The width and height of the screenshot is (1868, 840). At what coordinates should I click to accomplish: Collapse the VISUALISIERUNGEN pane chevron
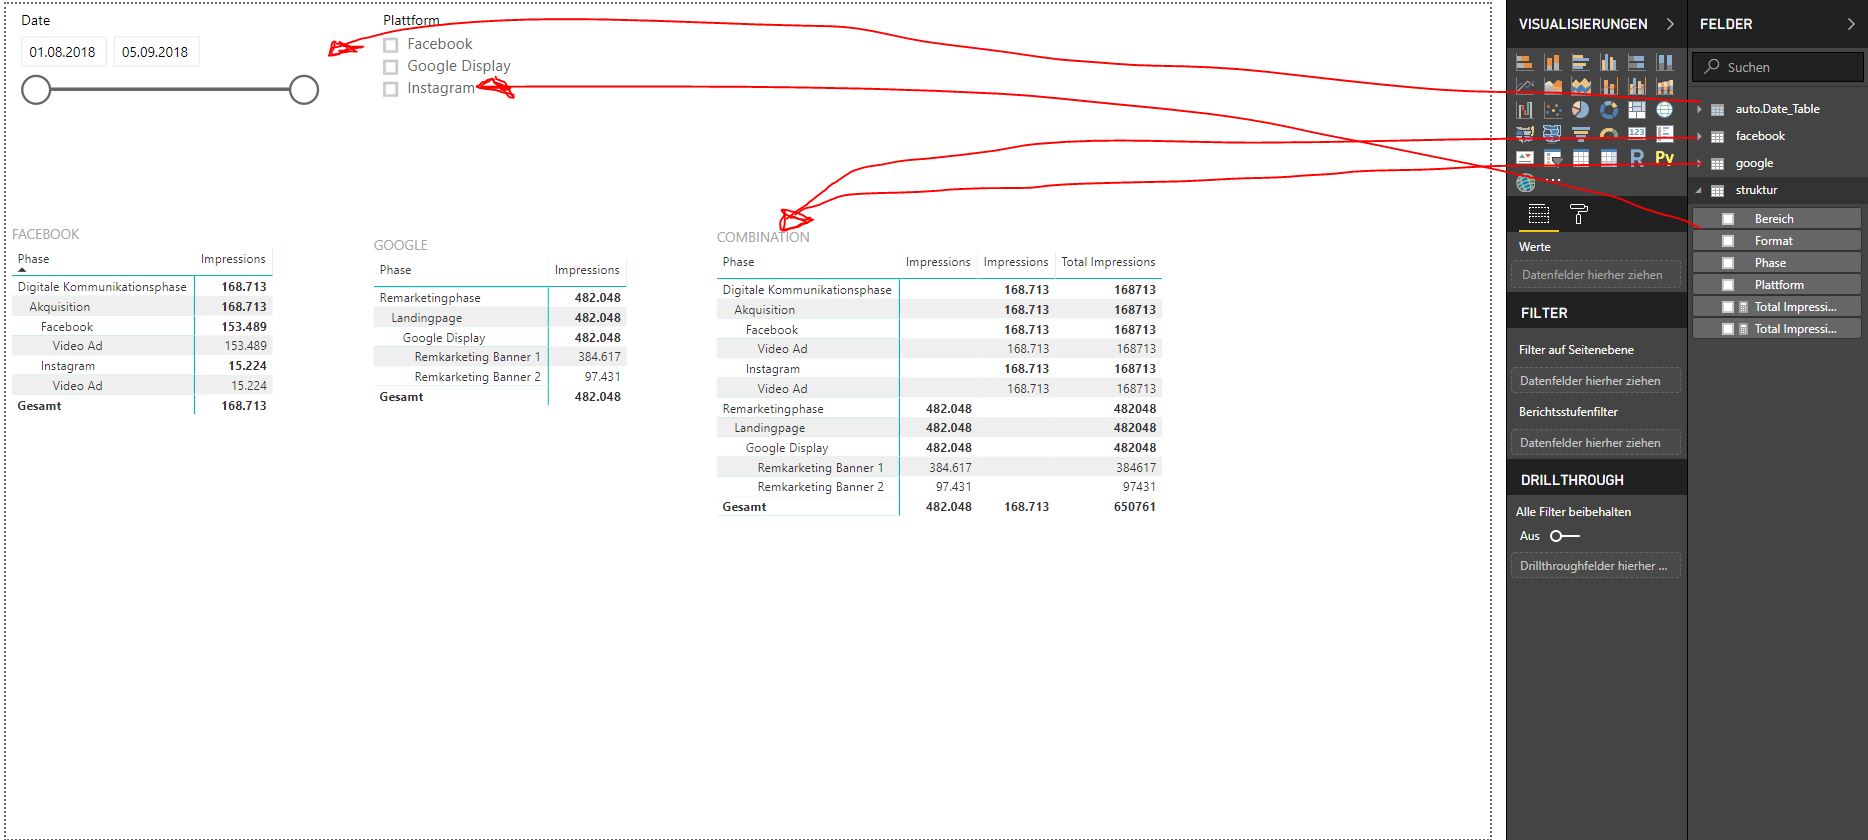(1669, 24)
